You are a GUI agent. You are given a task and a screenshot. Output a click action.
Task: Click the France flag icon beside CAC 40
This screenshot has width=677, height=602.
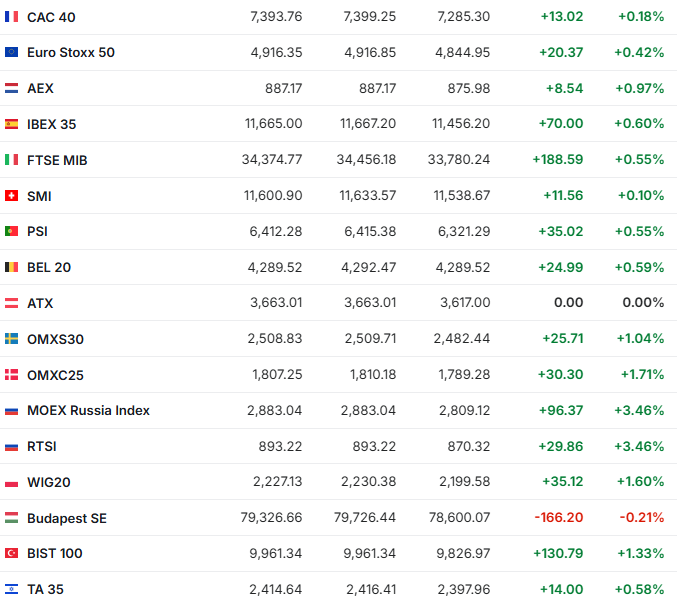[x=11, y=17]
